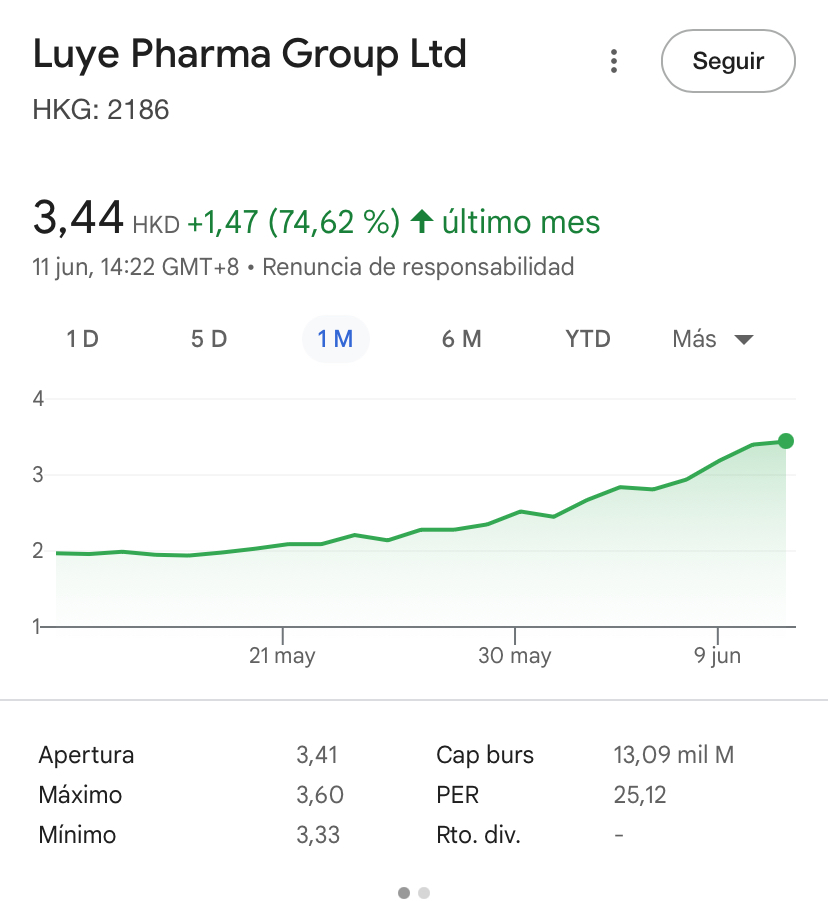Click the Luye Pharma Group Ltd title
Viewport: 828px width, 901px height.
click(x=249, y=54)
